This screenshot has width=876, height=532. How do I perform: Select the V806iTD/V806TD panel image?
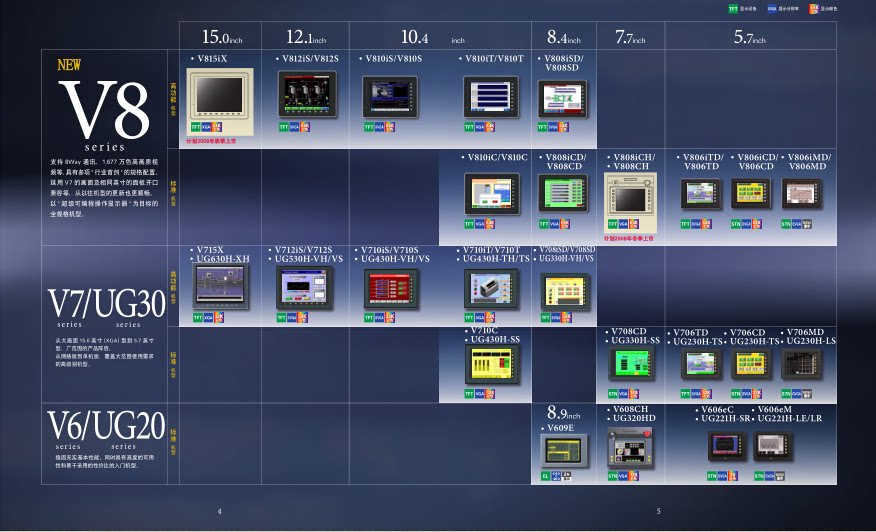click(701, 193)
